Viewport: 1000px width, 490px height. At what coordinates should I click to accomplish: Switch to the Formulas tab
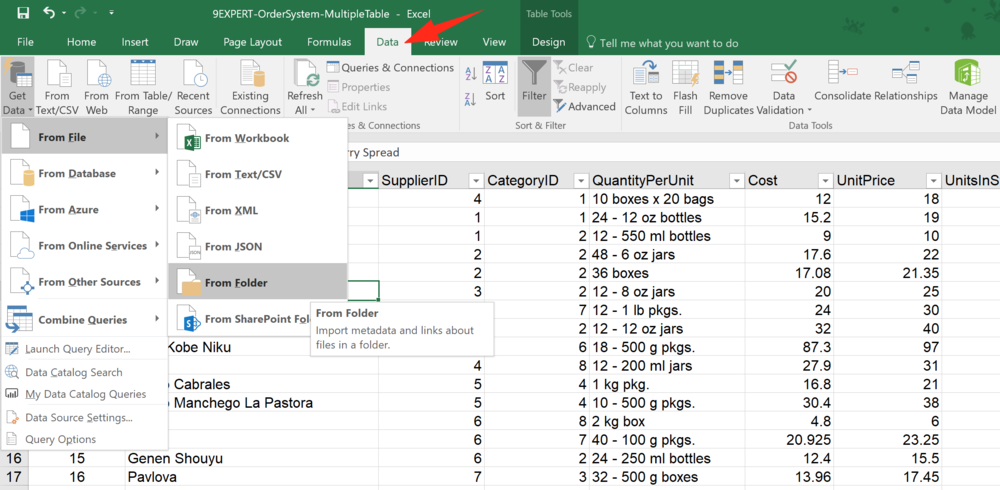(x=329, y=42)
